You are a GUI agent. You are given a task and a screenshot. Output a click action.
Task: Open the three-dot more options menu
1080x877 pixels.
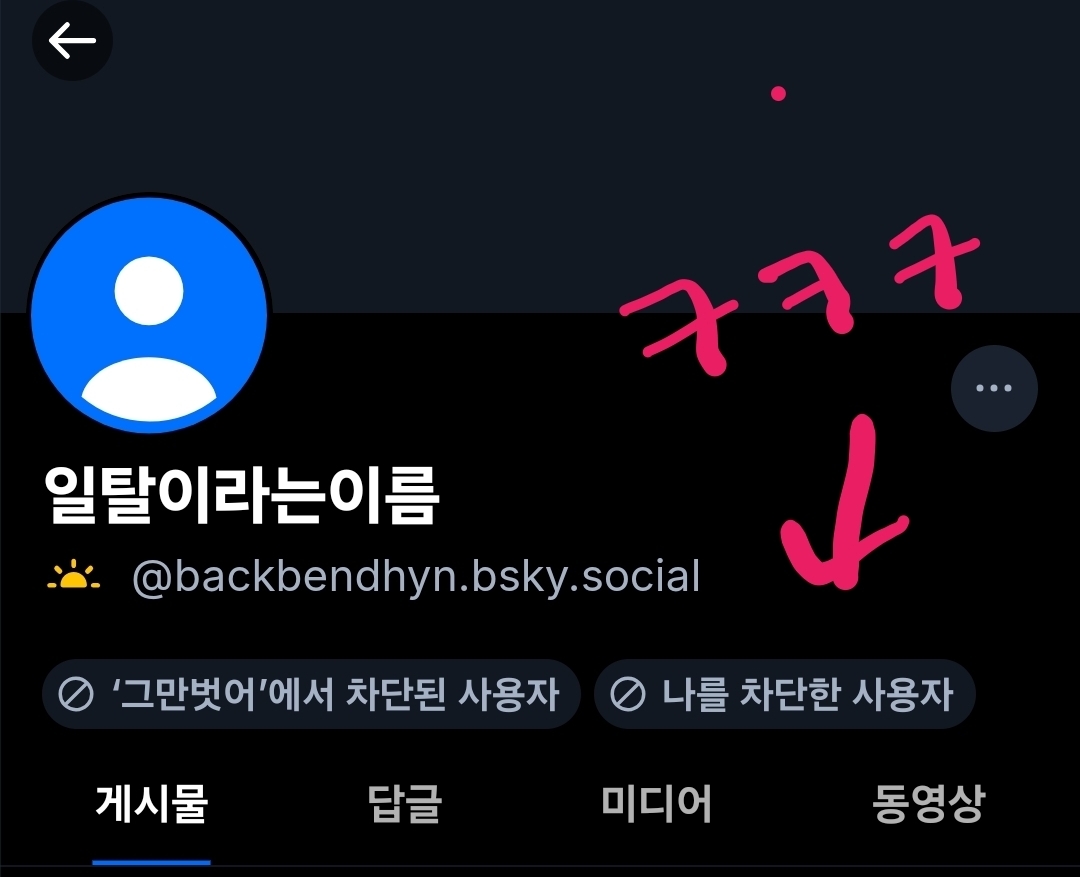pyautogui.click(x=994, y=388)
